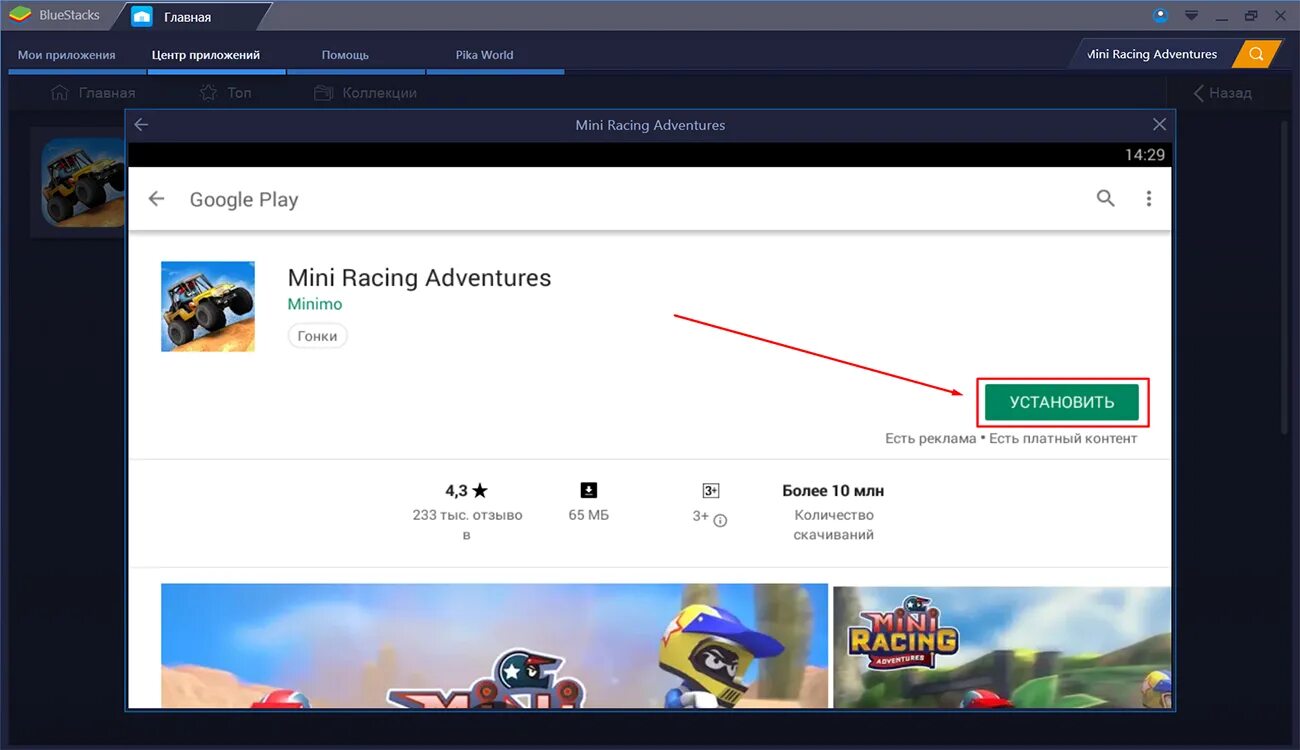Open Google Play search magnifier
1300x750 pixels.
[x=1105, y=198]
